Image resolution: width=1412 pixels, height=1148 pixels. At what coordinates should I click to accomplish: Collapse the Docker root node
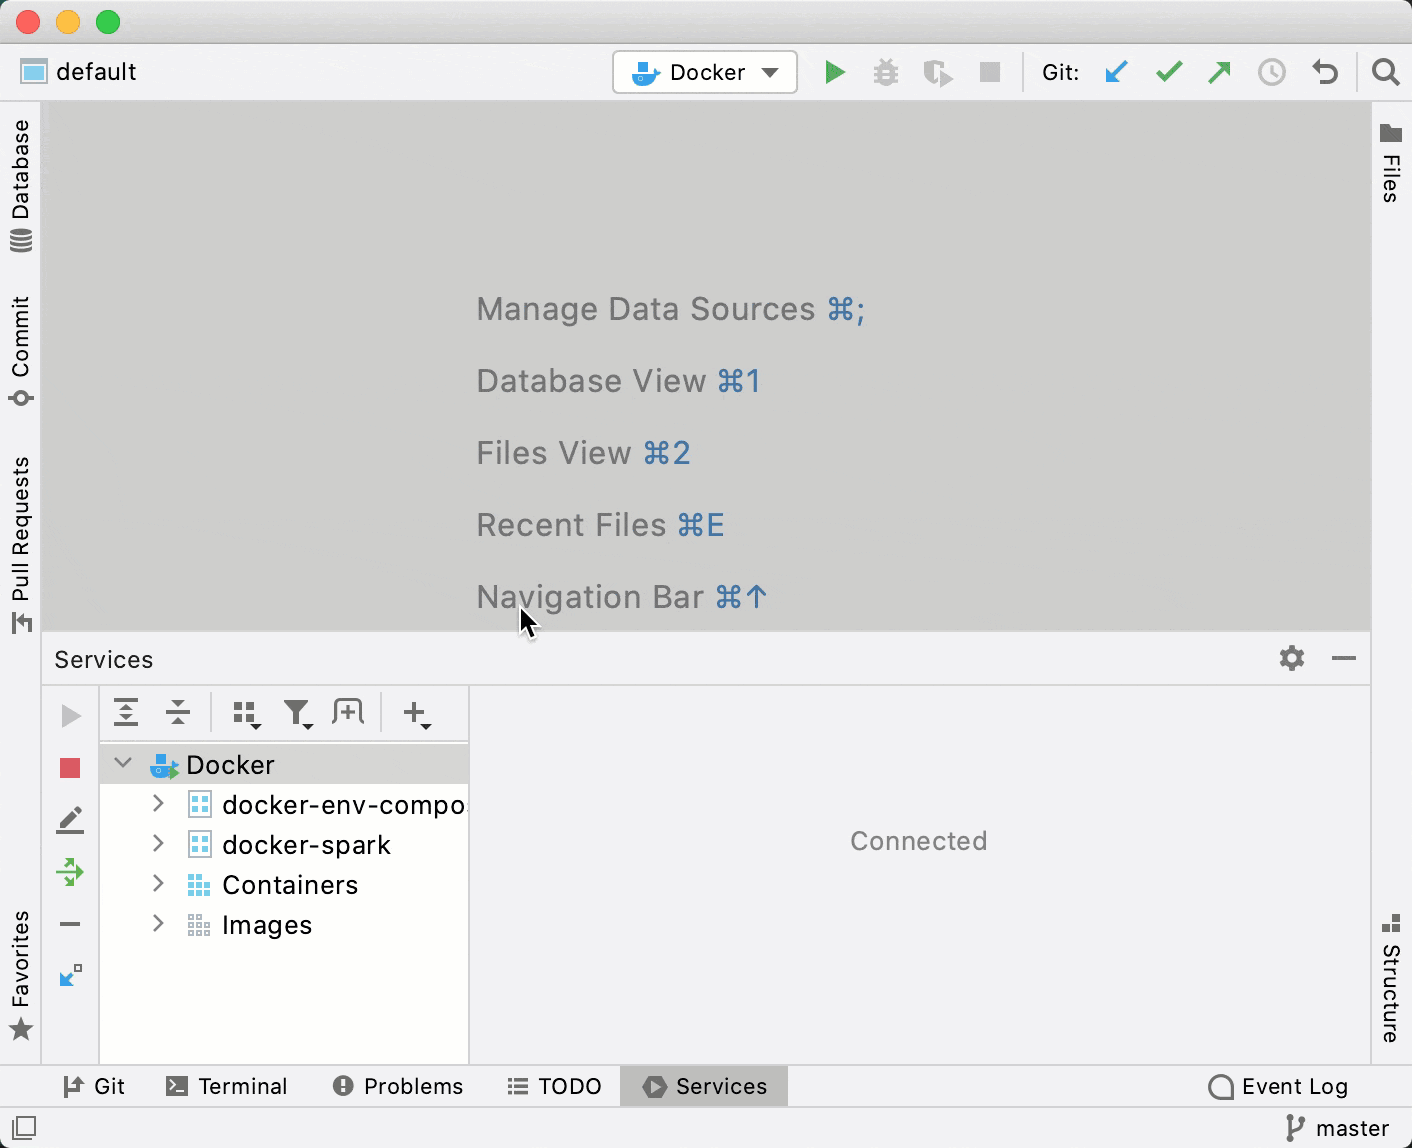click(122, 763)
